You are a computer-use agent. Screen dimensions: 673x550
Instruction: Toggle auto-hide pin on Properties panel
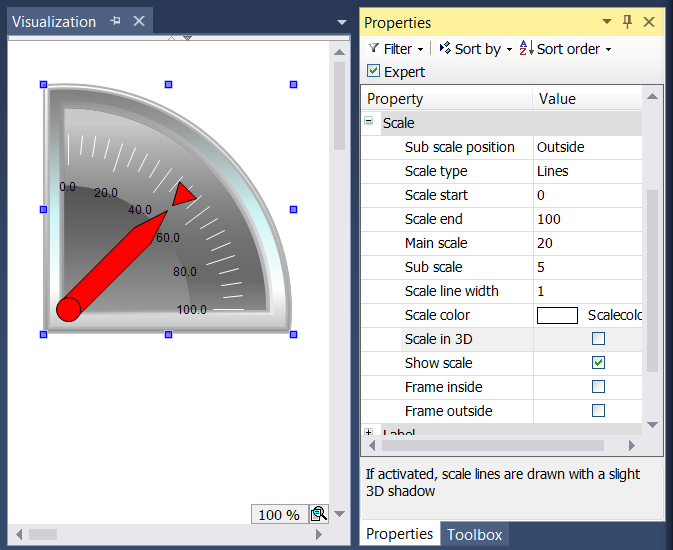[x=627, y=21]
